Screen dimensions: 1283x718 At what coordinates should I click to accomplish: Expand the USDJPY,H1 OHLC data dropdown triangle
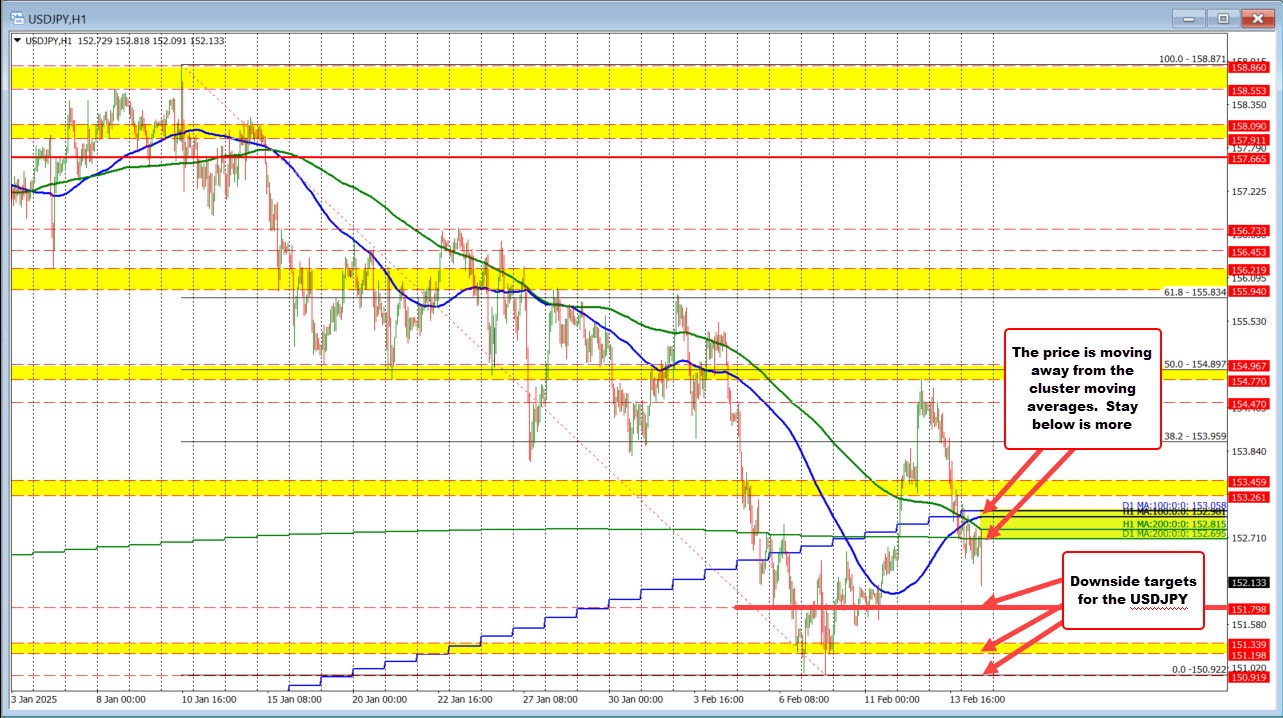pos(17,42)
